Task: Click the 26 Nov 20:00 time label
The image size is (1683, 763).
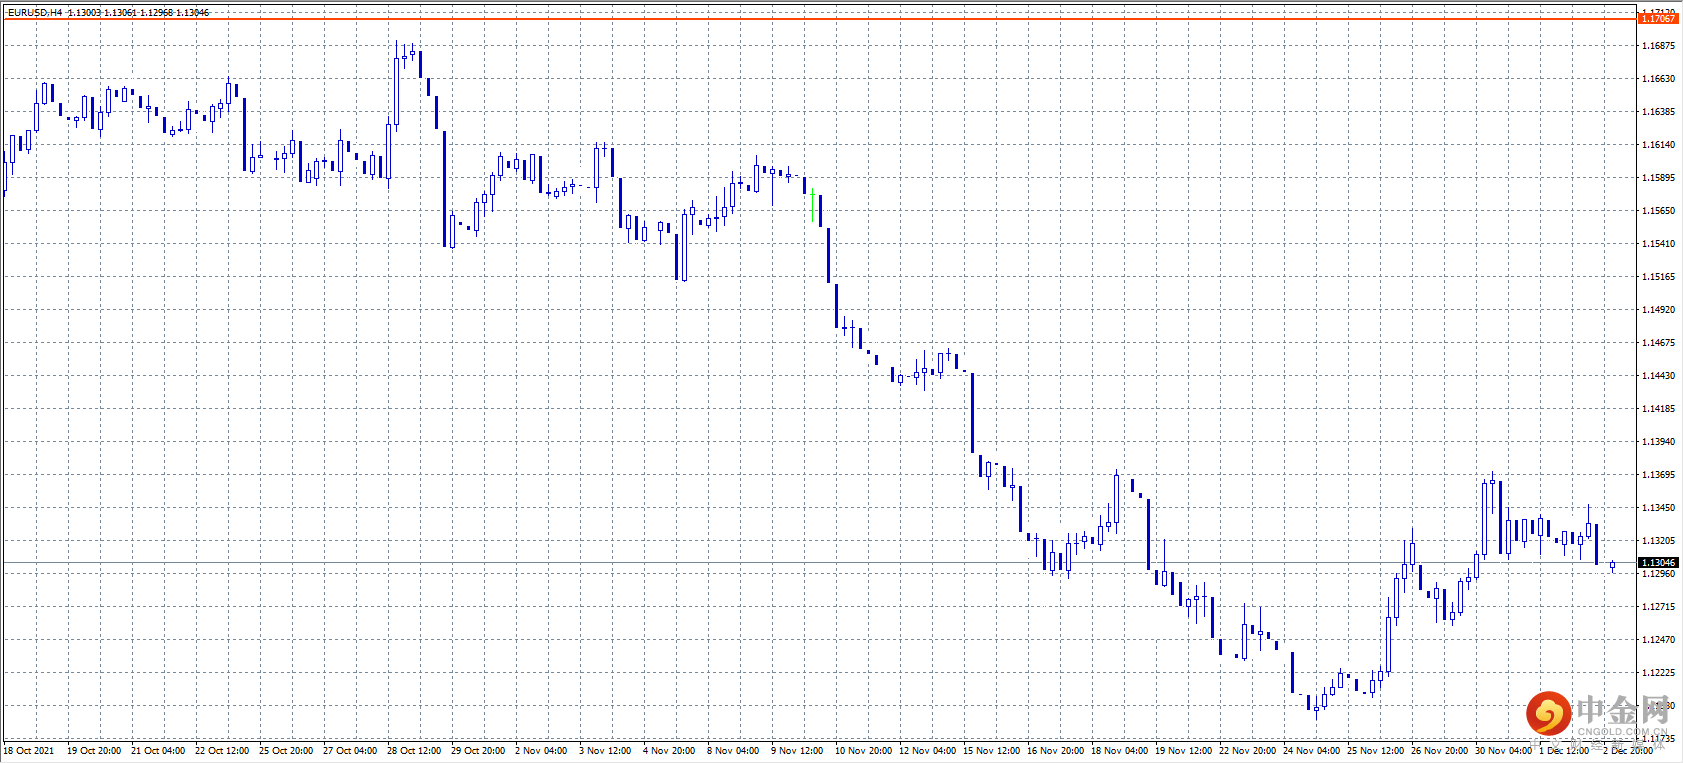Action: coord(1440,751)
